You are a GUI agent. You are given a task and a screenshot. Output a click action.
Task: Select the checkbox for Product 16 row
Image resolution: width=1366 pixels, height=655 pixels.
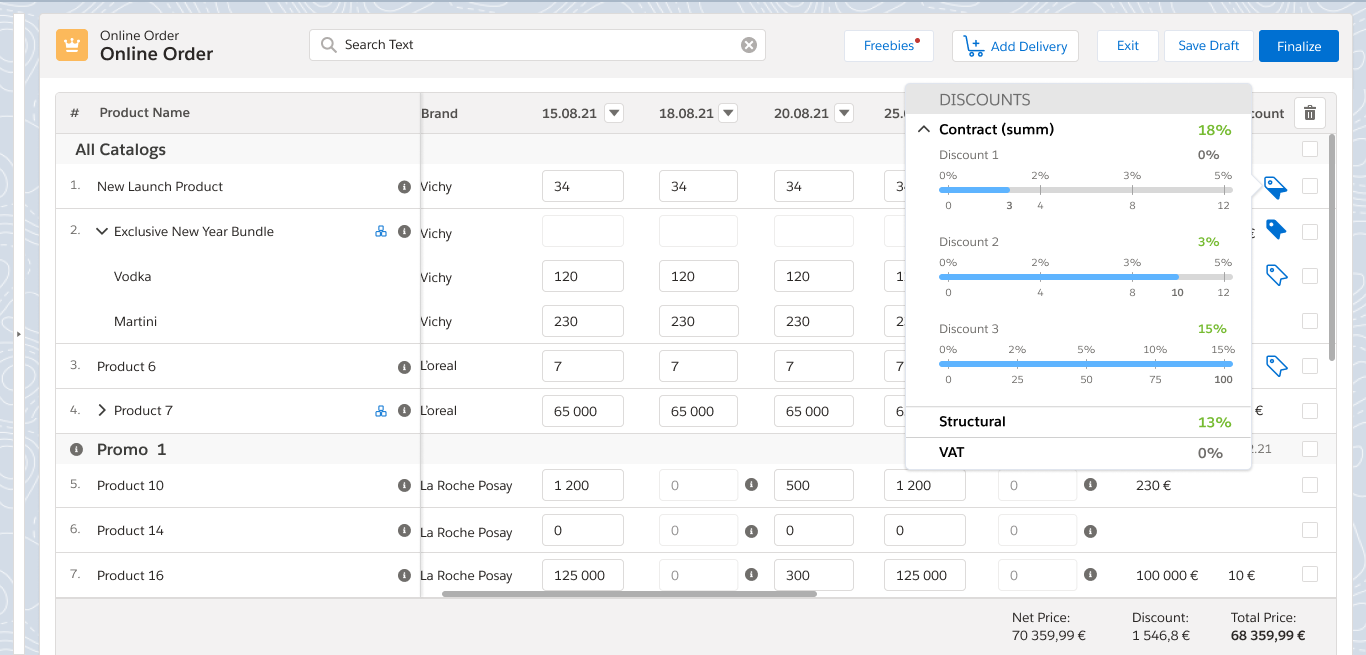(x=1310, y=574)
